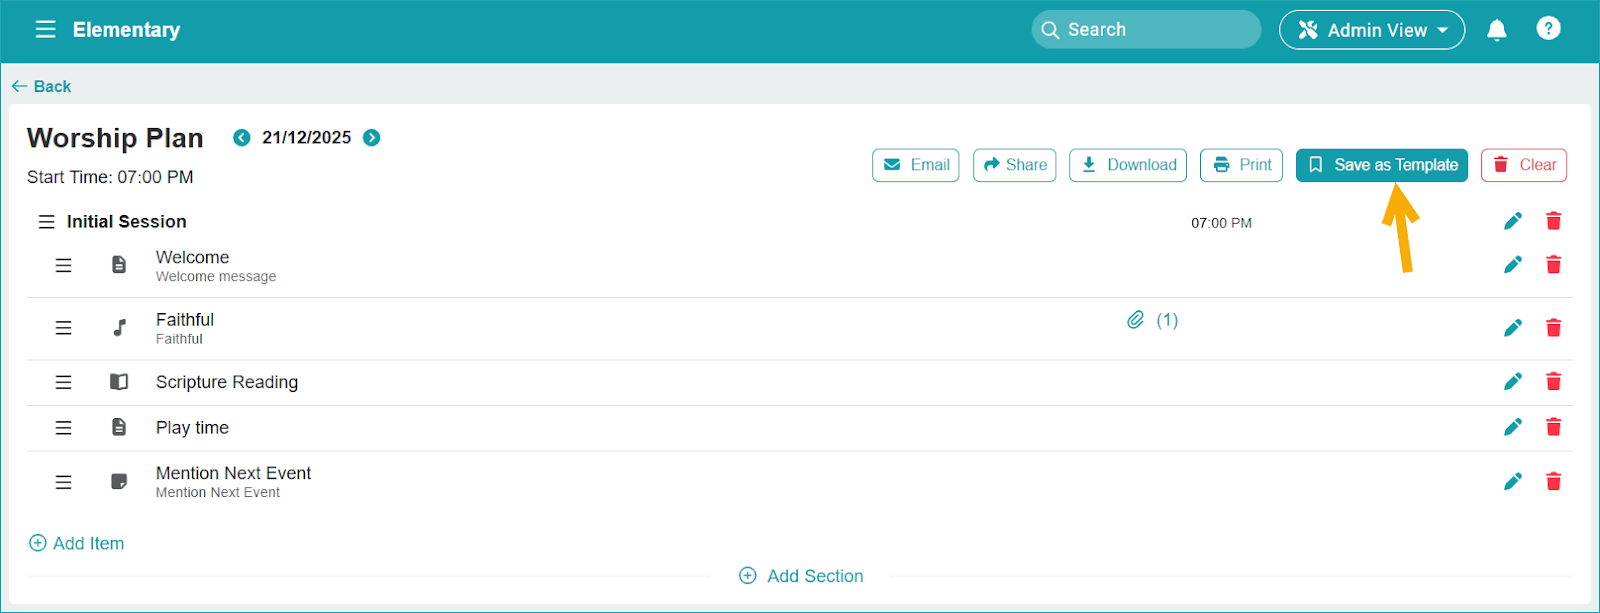Go Back to previous page

click(41, 87)
